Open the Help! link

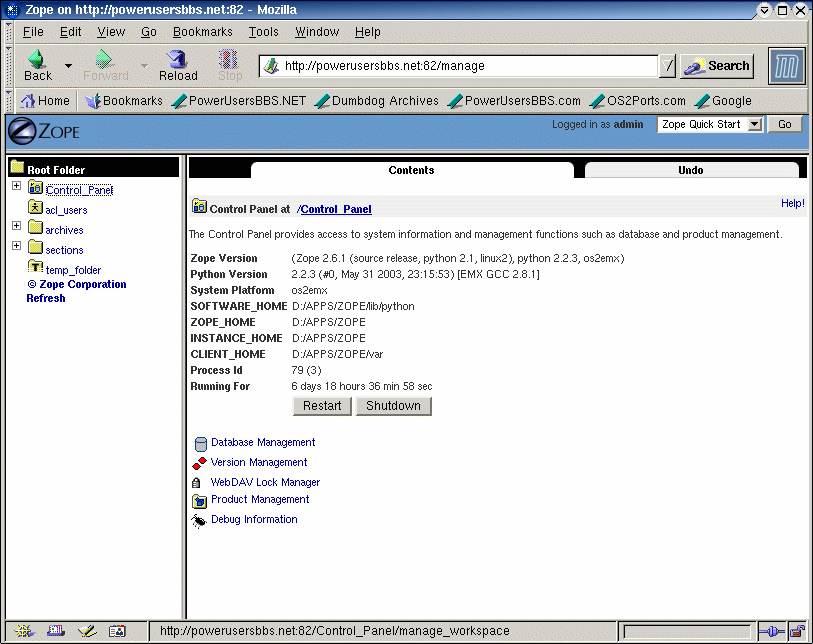[793, 203]
